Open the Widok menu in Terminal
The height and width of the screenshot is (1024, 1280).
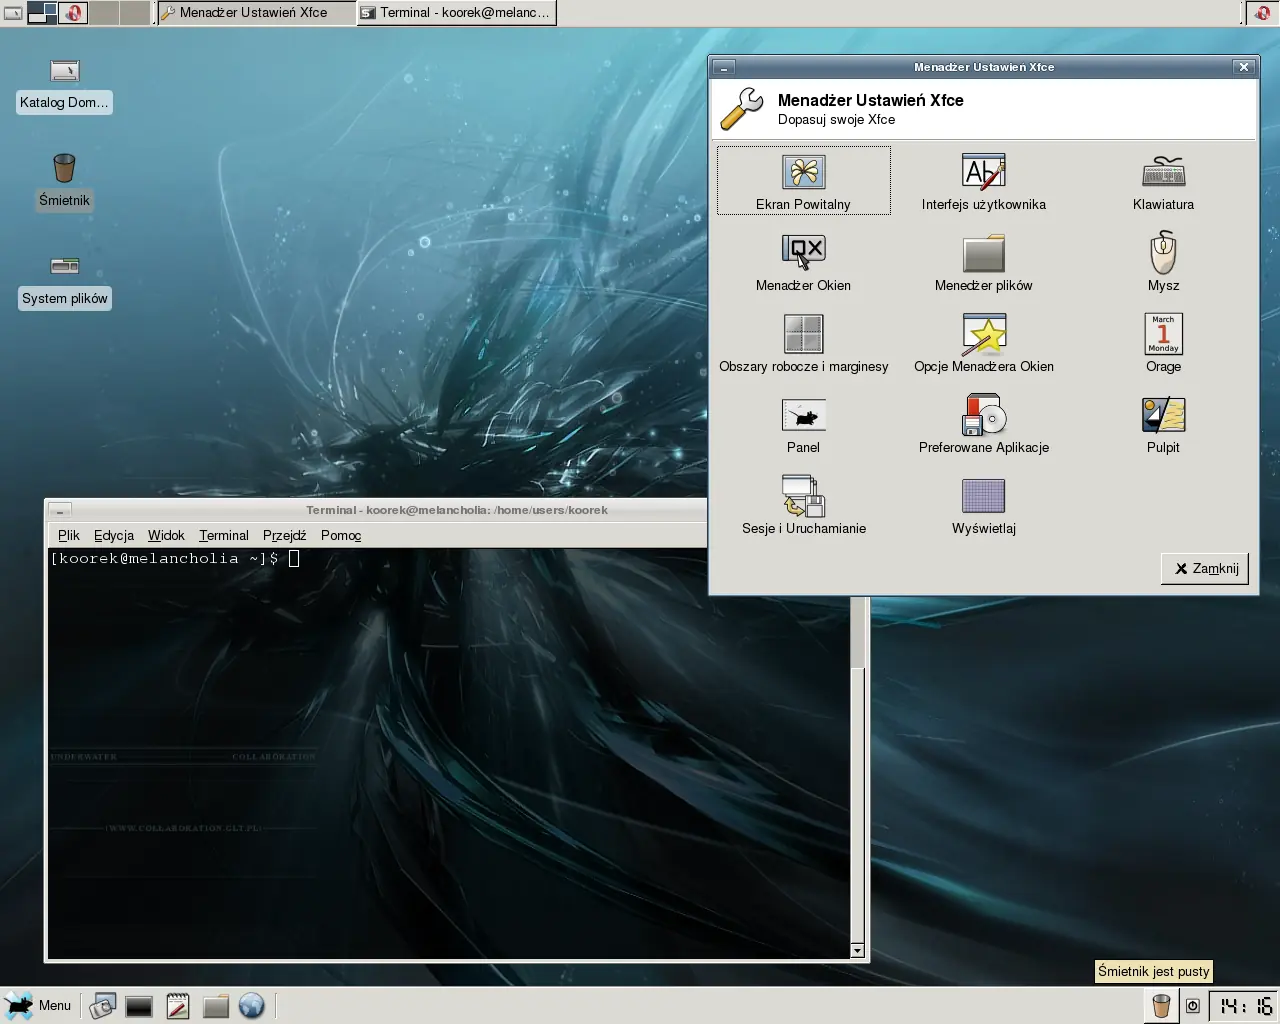point(166,535)
